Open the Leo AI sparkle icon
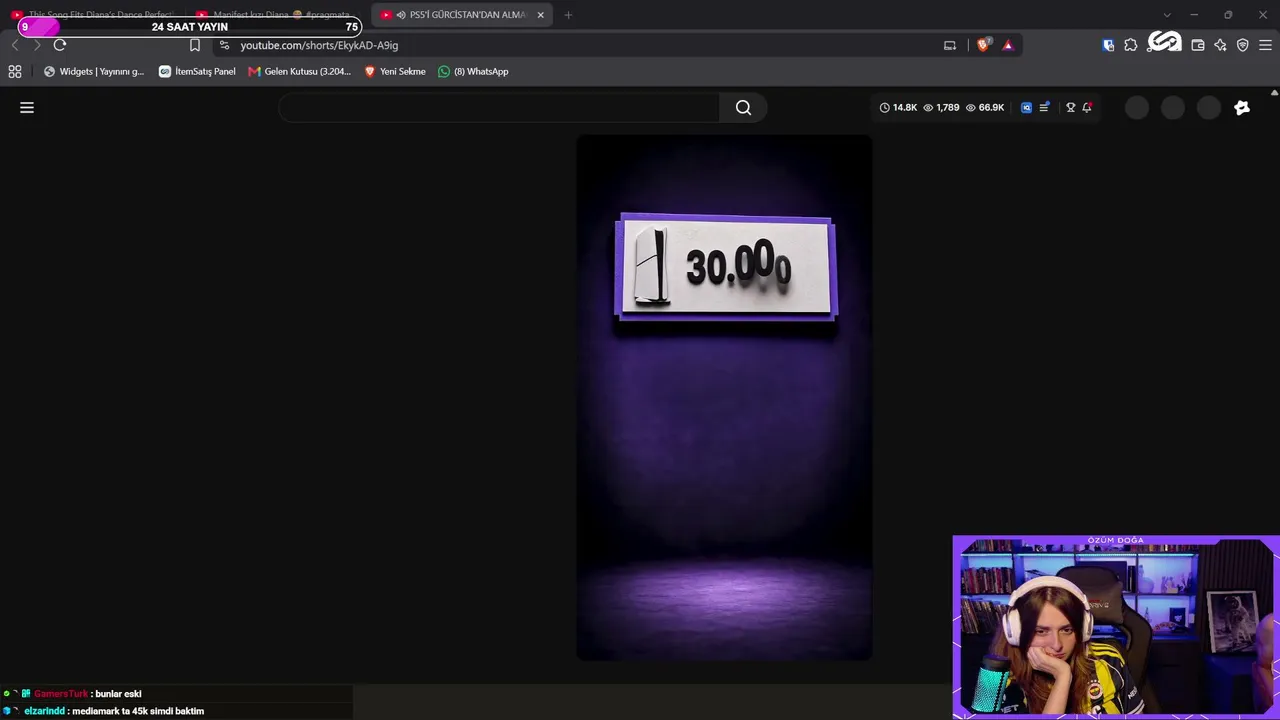Viewport: 1280px width, 720px height. click(x=1220, y=45)
